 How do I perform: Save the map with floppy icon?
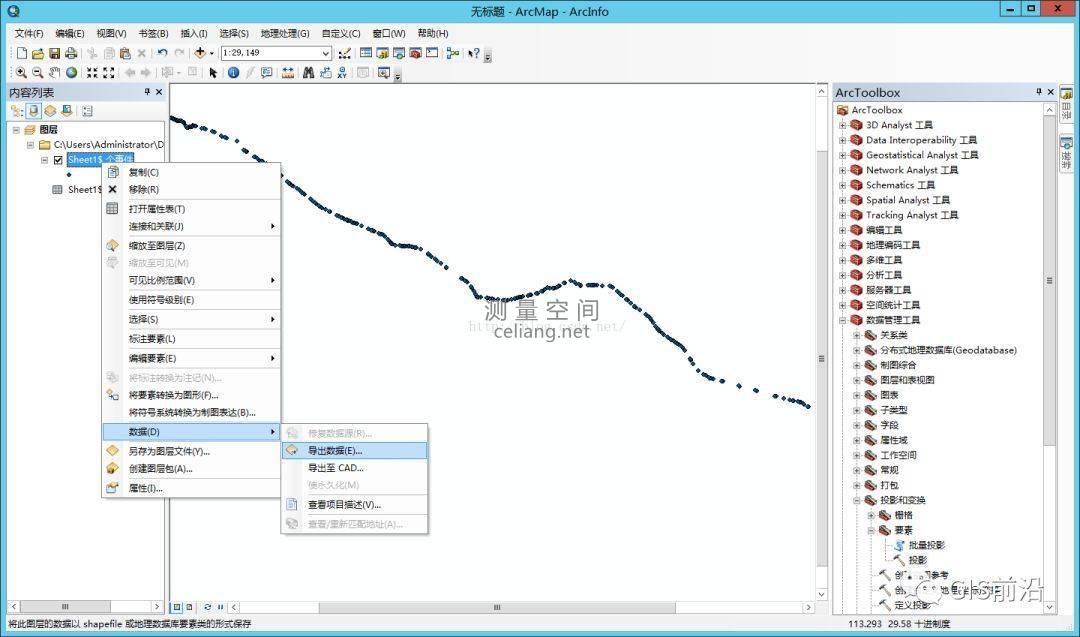54,53
